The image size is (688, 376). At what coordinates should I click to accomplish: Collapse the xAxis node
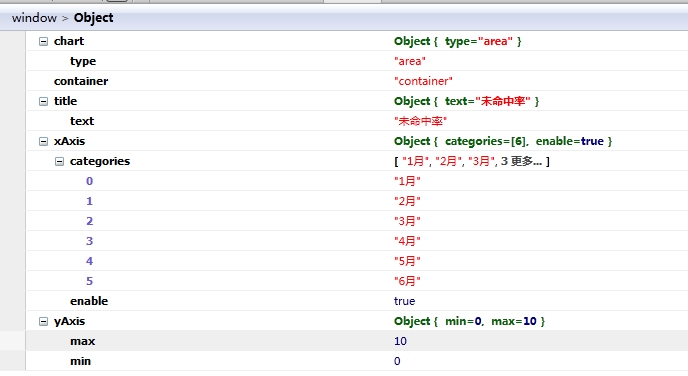pyautogui.click(x=43, y=141)
